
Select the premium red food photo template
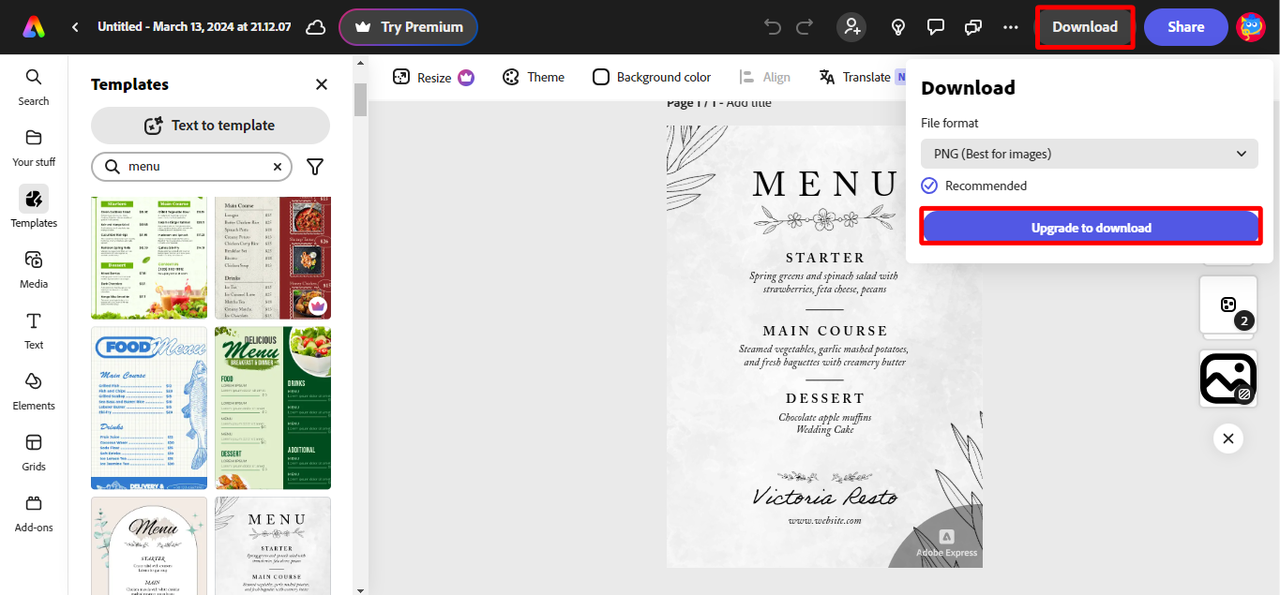coord(273,258)
